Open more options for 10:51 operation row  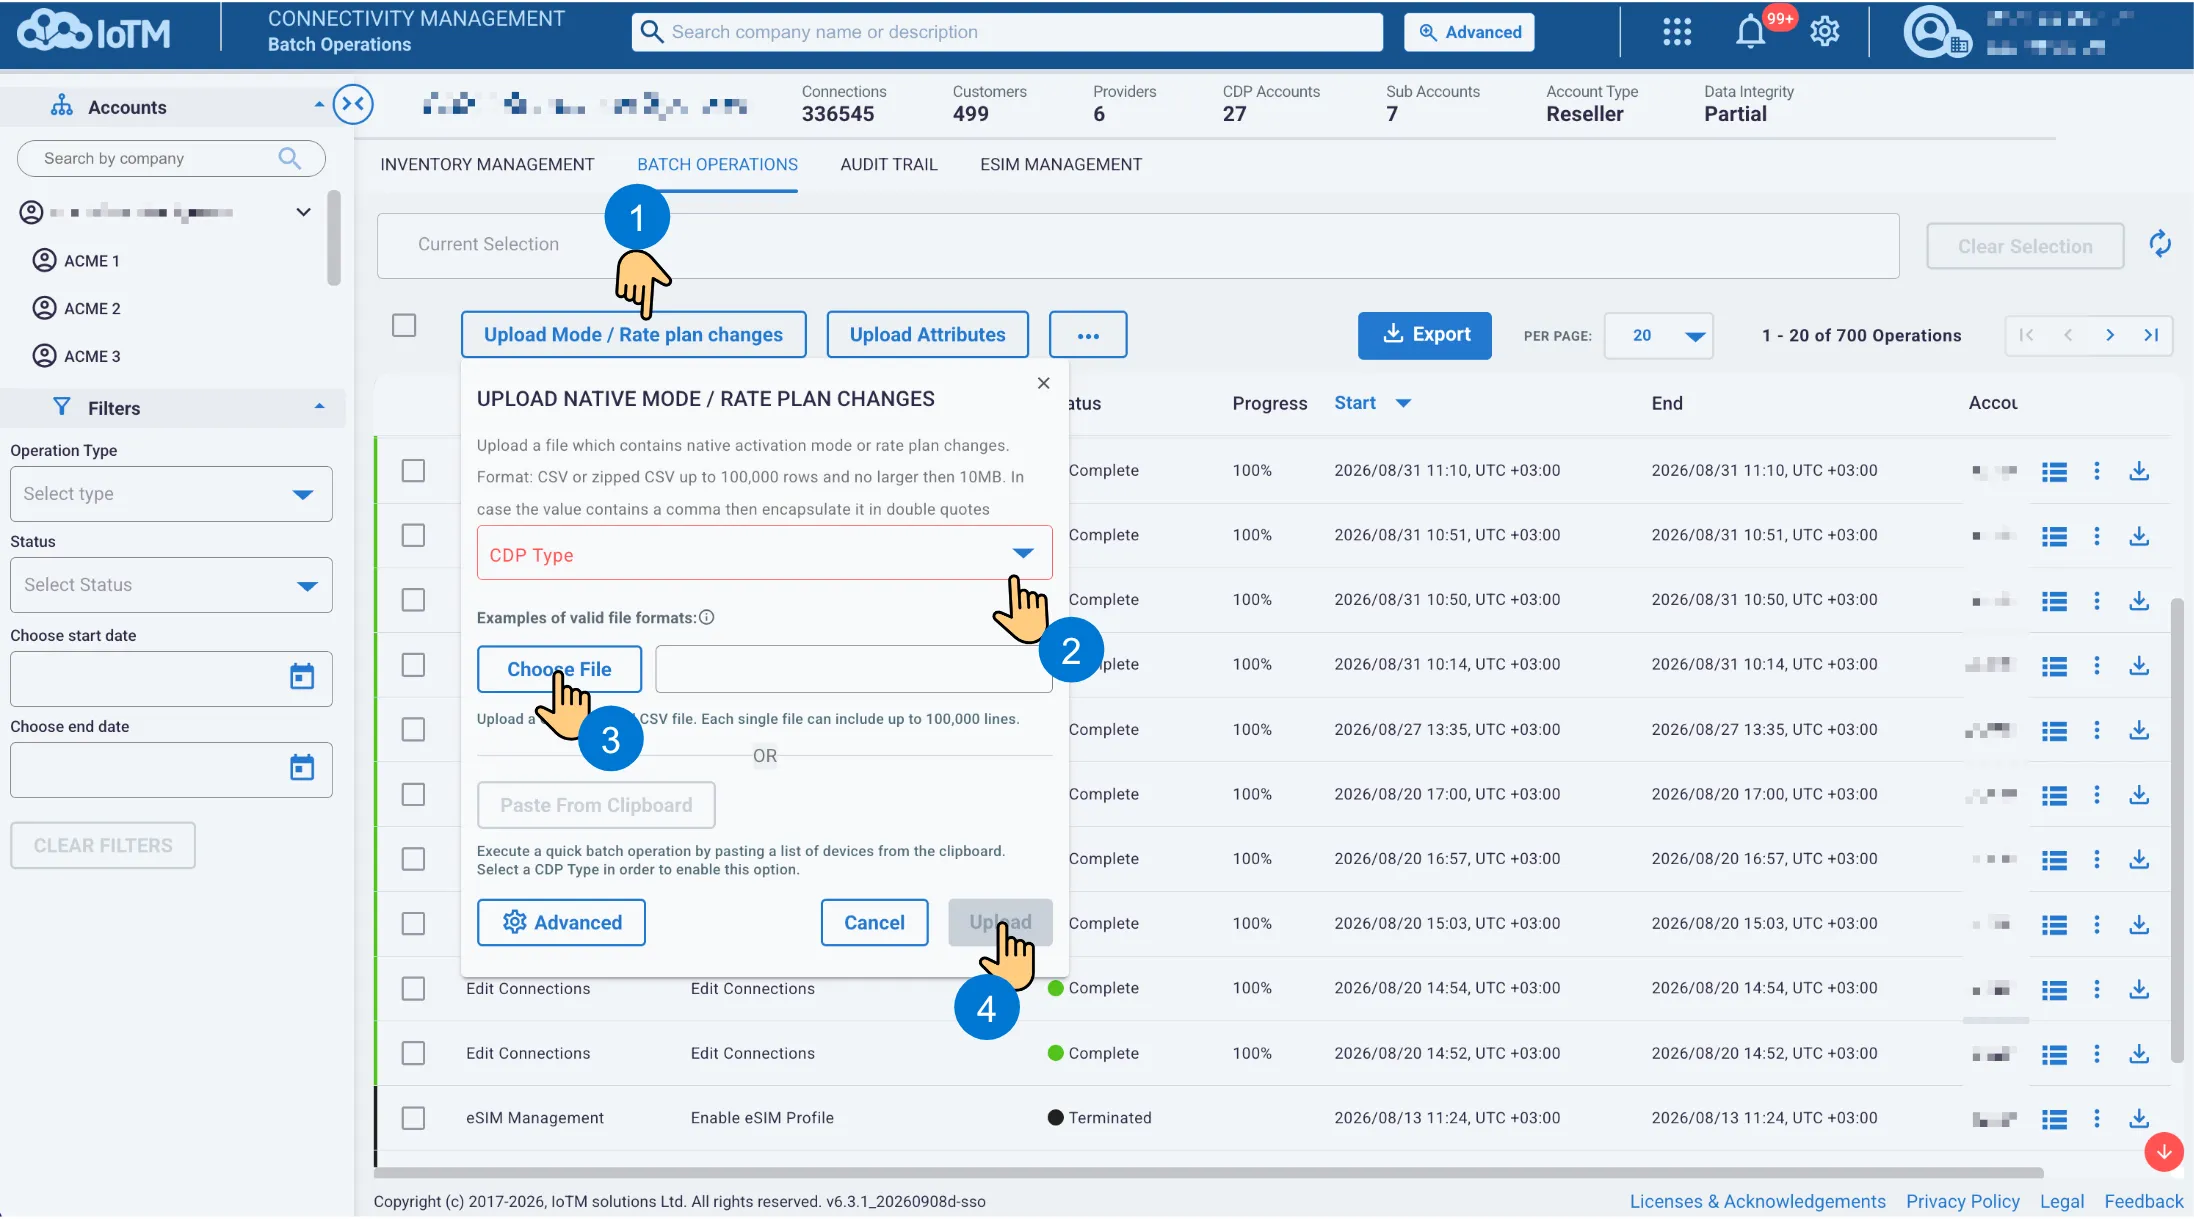pyautogui.click(x=2097, y=536)
